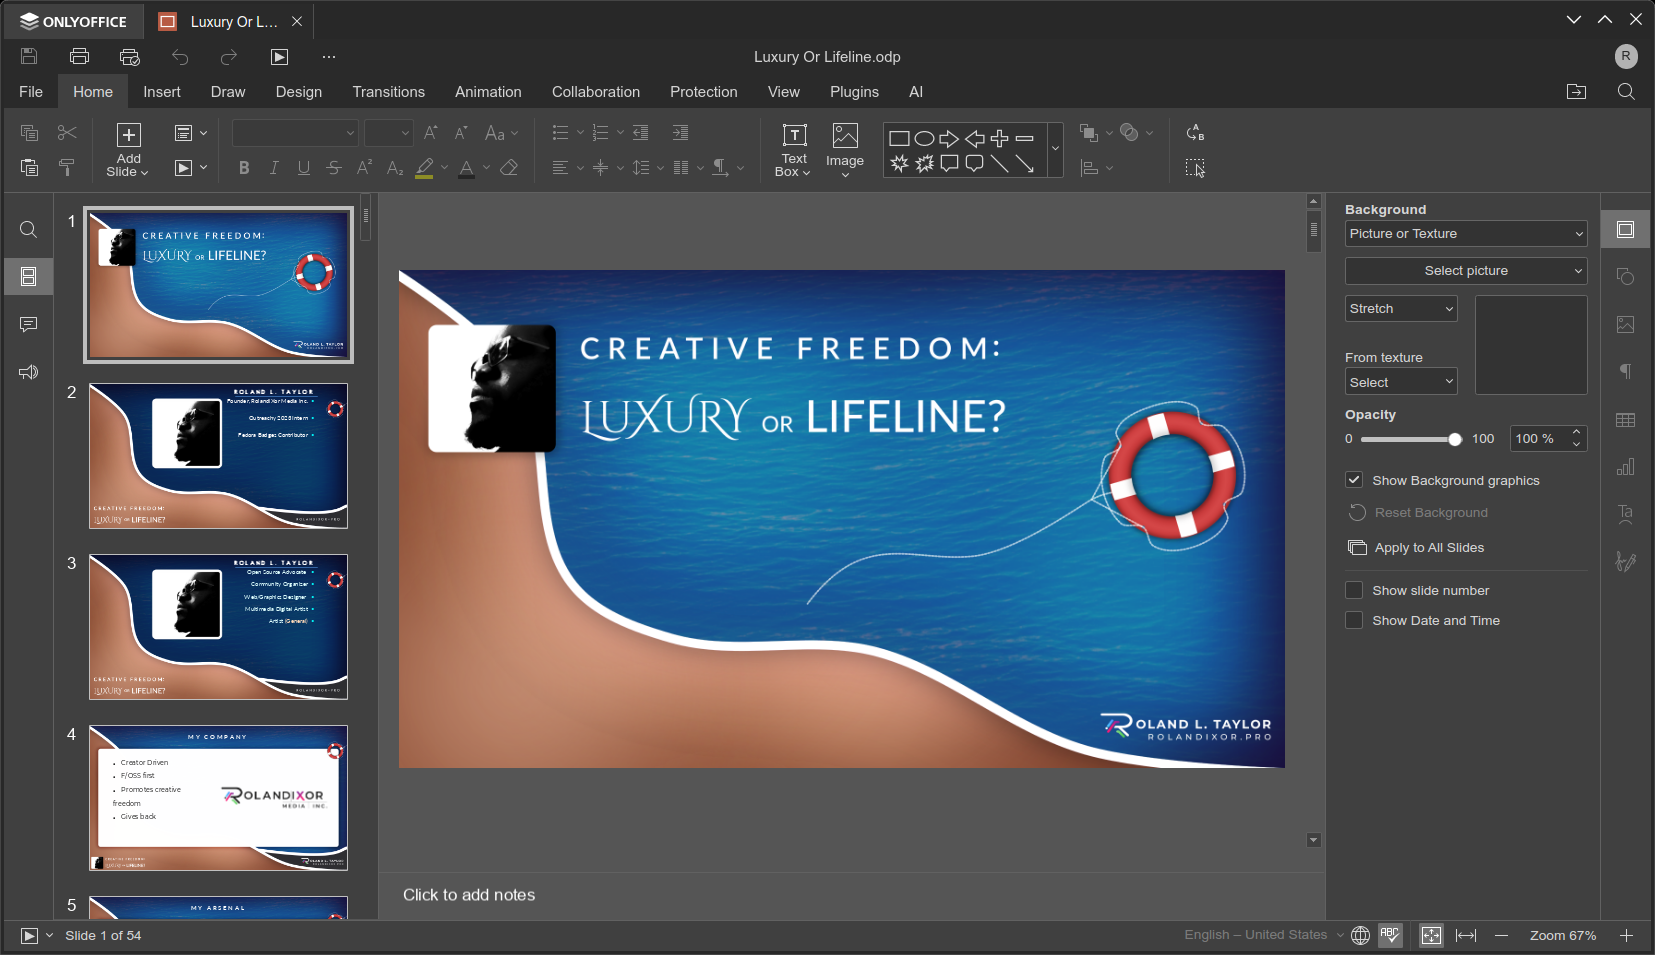Open the Stretch fill mode dropdown
This screenshot has width=1655, height=955.
[1400, 308]
